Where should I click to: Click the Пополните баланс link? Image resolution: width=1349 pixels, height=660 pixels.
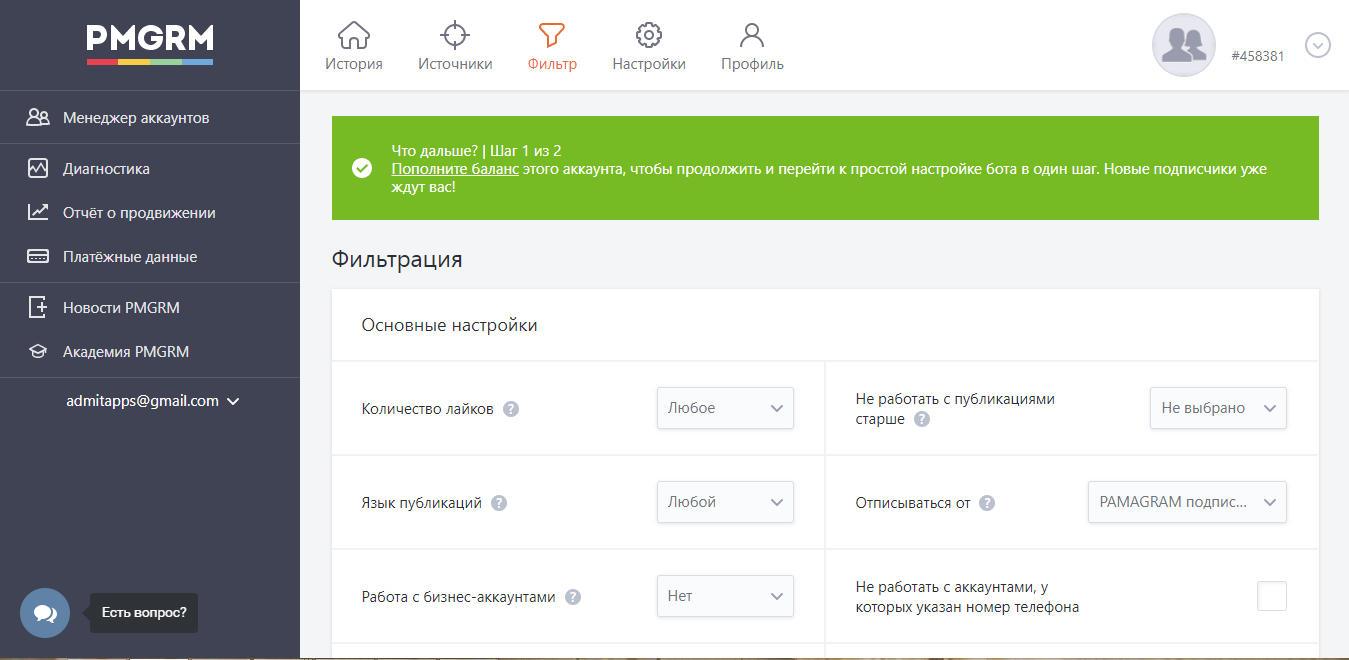[x=455, y=169]
